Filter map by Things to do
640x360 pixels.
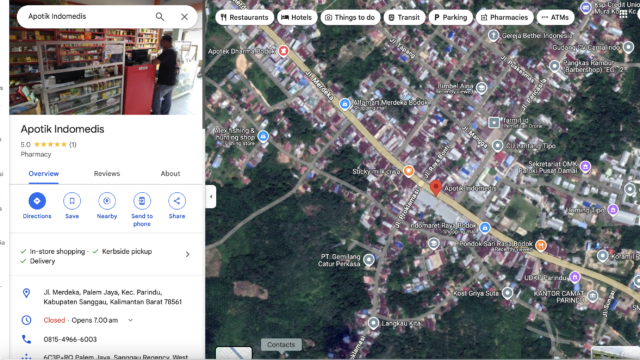tap(350, 17)
